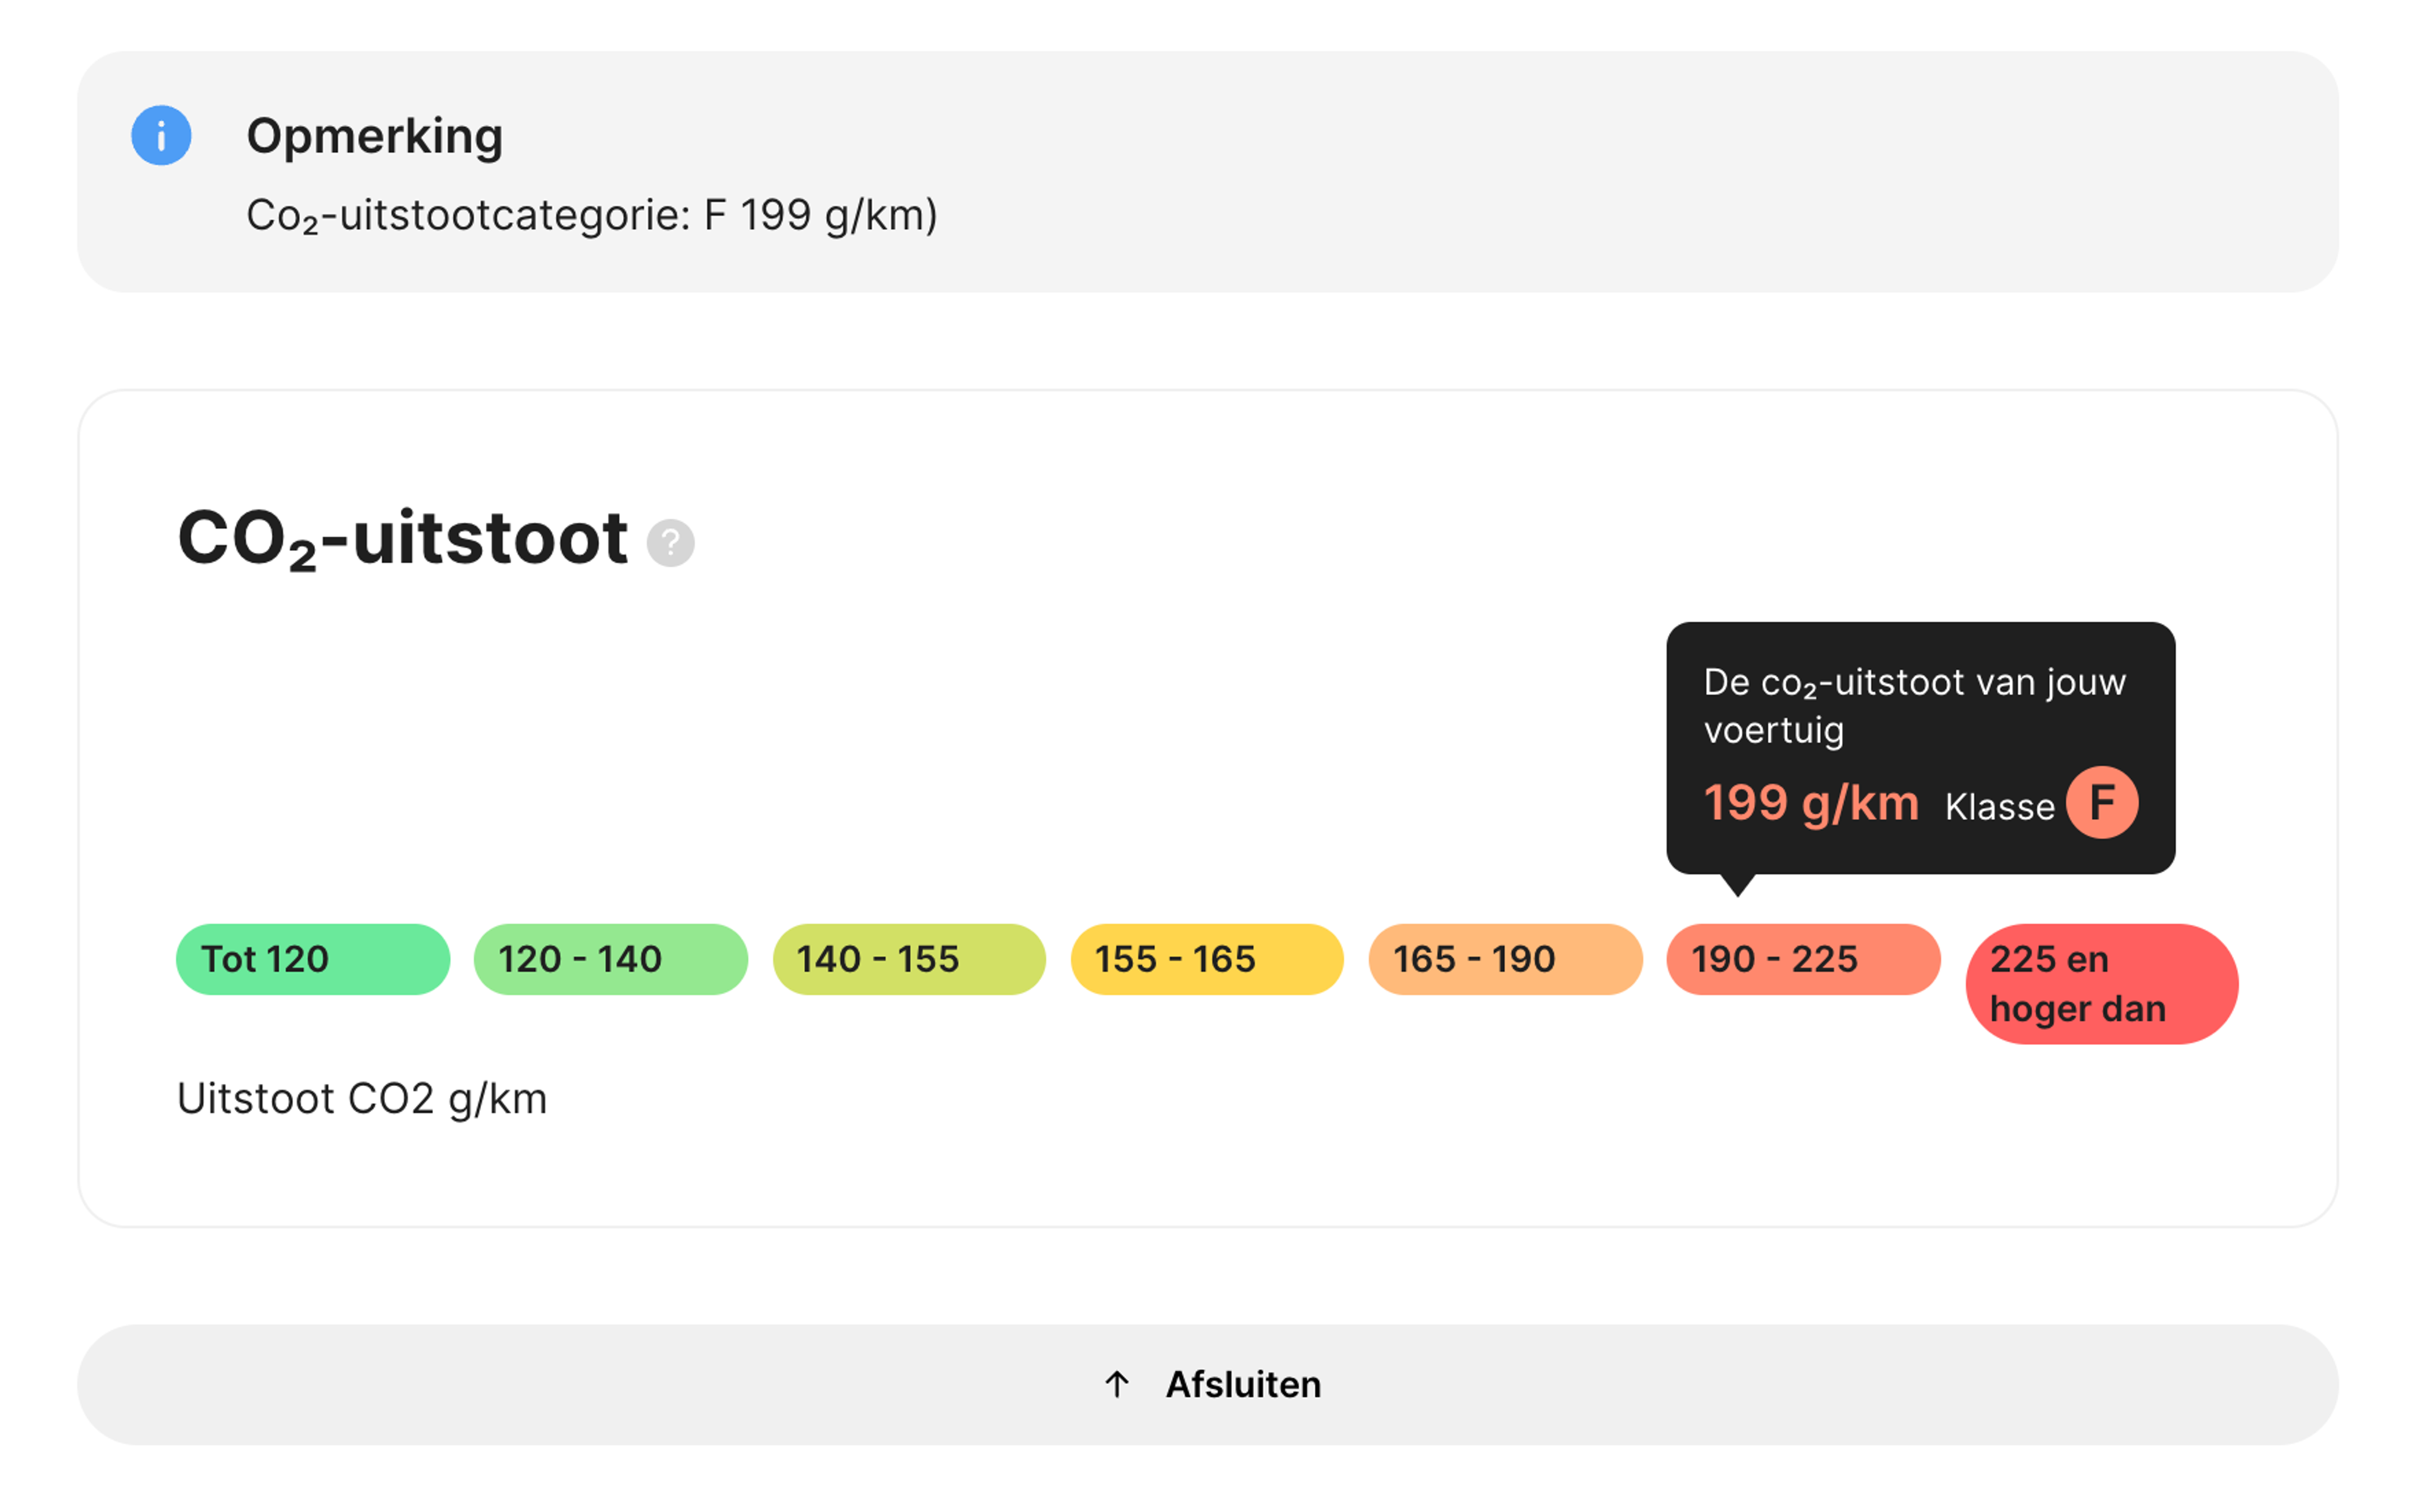Click the tooltip pointer arrow above 190 - 225
This screenshot has height=1512, width=2424.
(x=1738, y=885)
